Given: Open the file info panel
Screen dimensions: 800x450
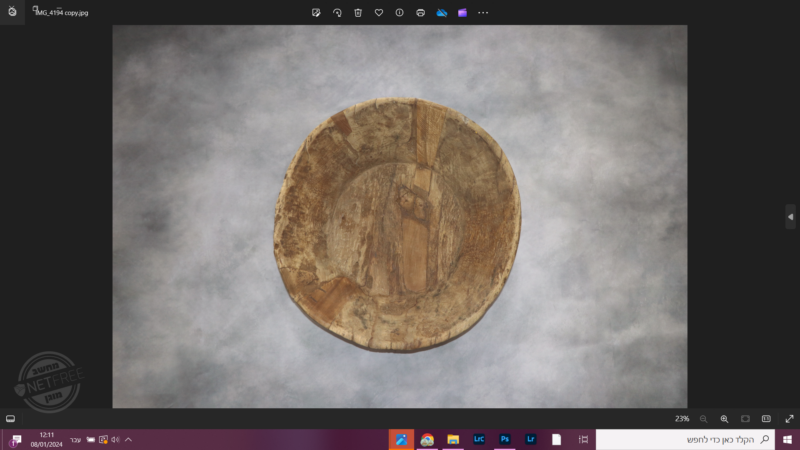Looking at the screenshot, I should 399,13.
